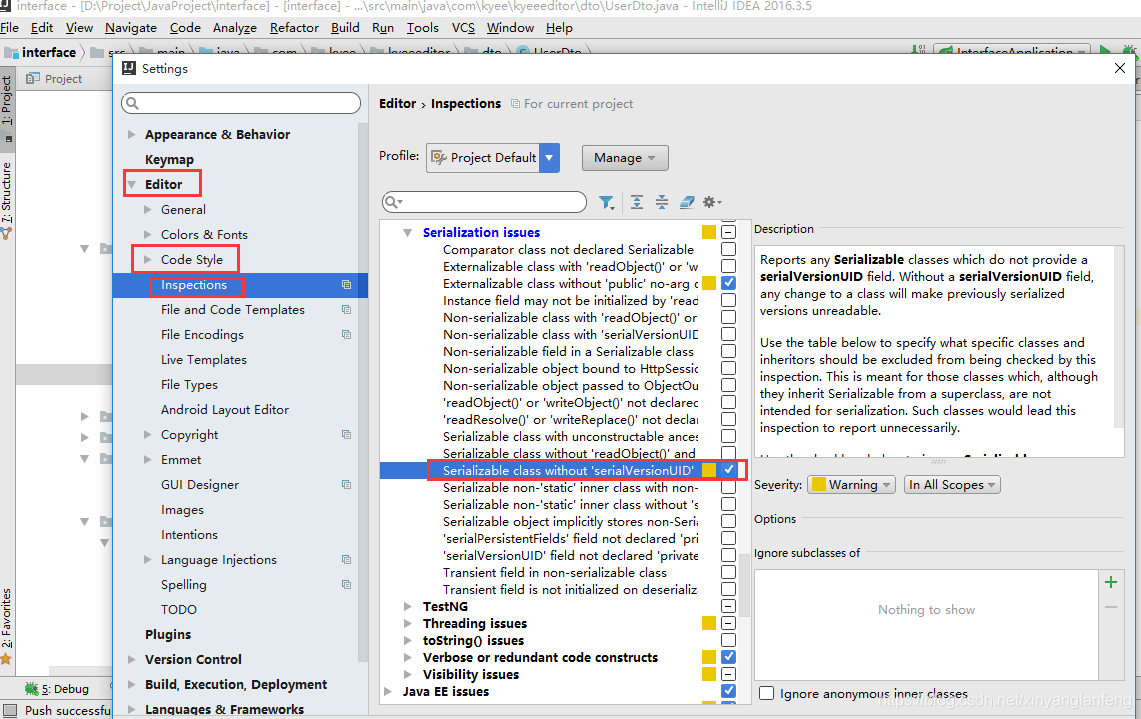Click the Settings dialog IntelliJ logo icon

pyautogui.click(x=129, y=68)
